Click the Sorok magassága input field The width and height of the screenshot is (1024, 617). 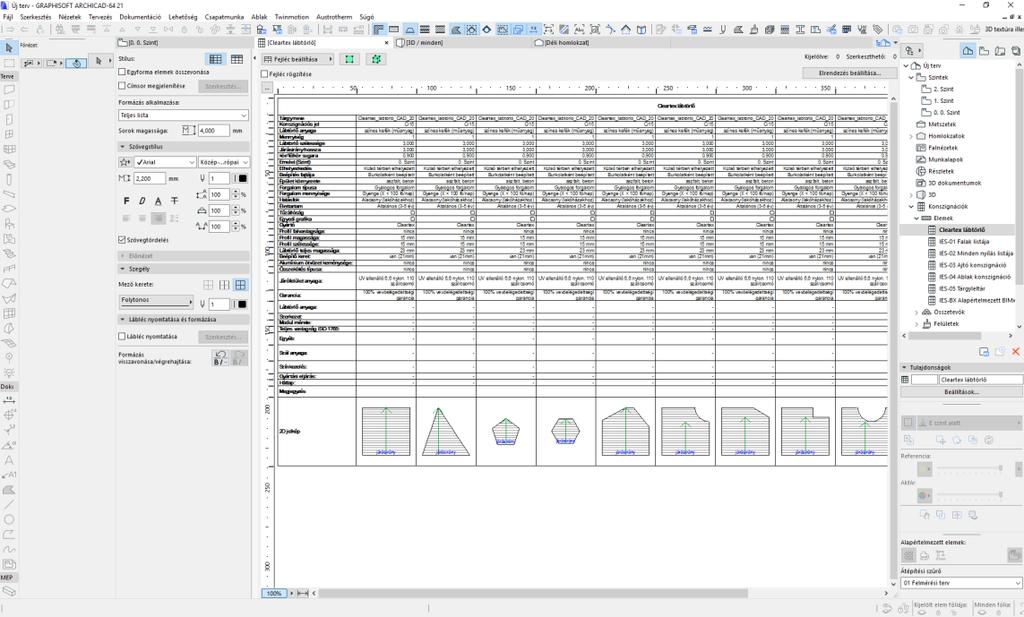tap(214, 131)
